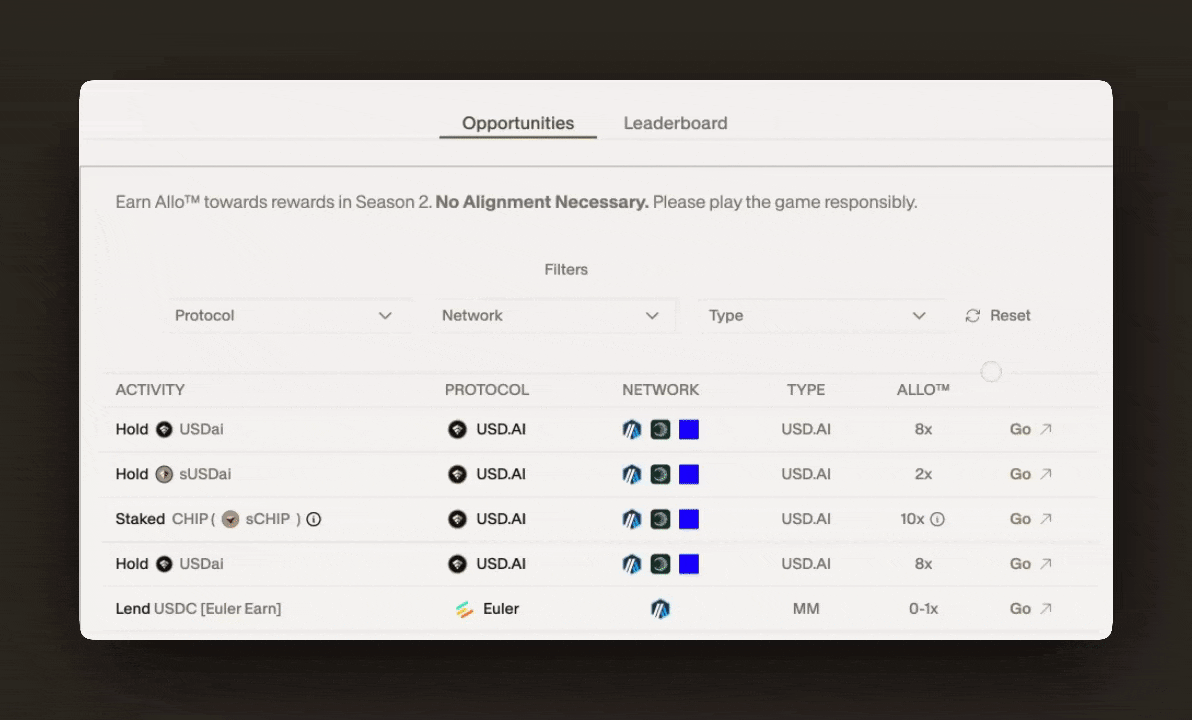Click USD.AI protocol logo in Staked CHIP row
The width and height of the screenshot is (1192, 720).
pos(457,519)
